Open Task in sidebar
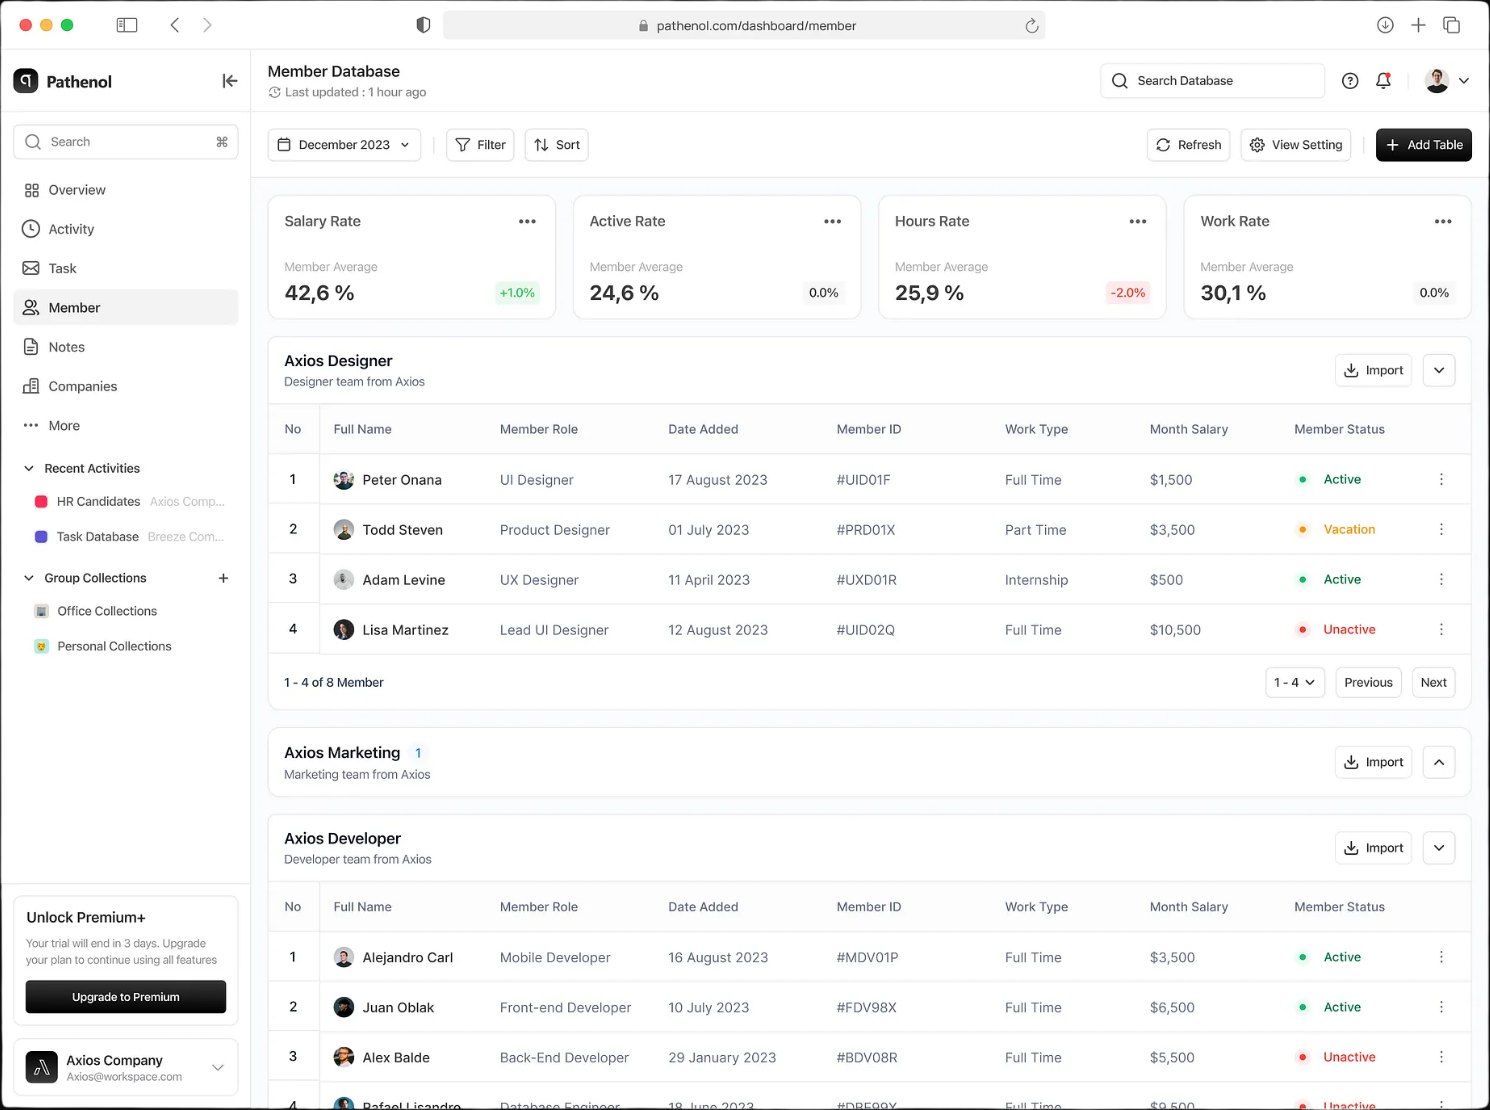1490x1110 pixels. point(126,268)
